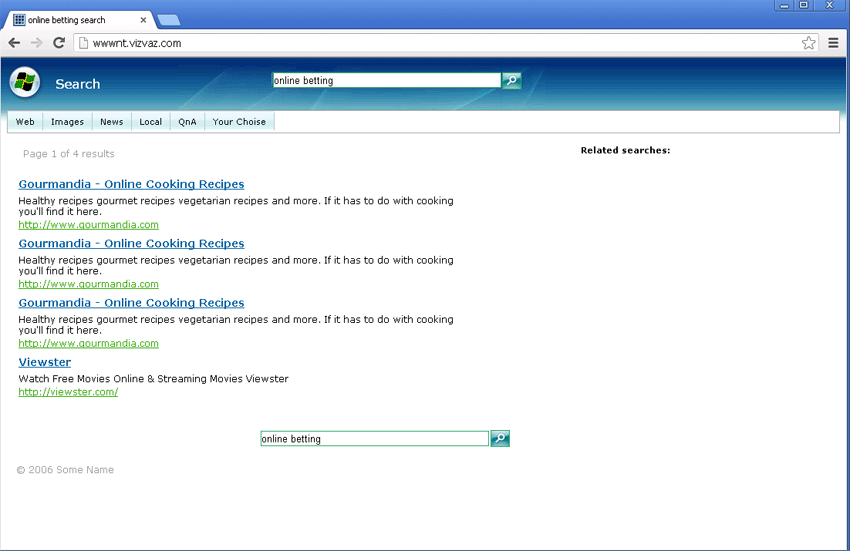
Task: Select the Your Choise tab
Action: pyautogui.click(x=239, y=122)
